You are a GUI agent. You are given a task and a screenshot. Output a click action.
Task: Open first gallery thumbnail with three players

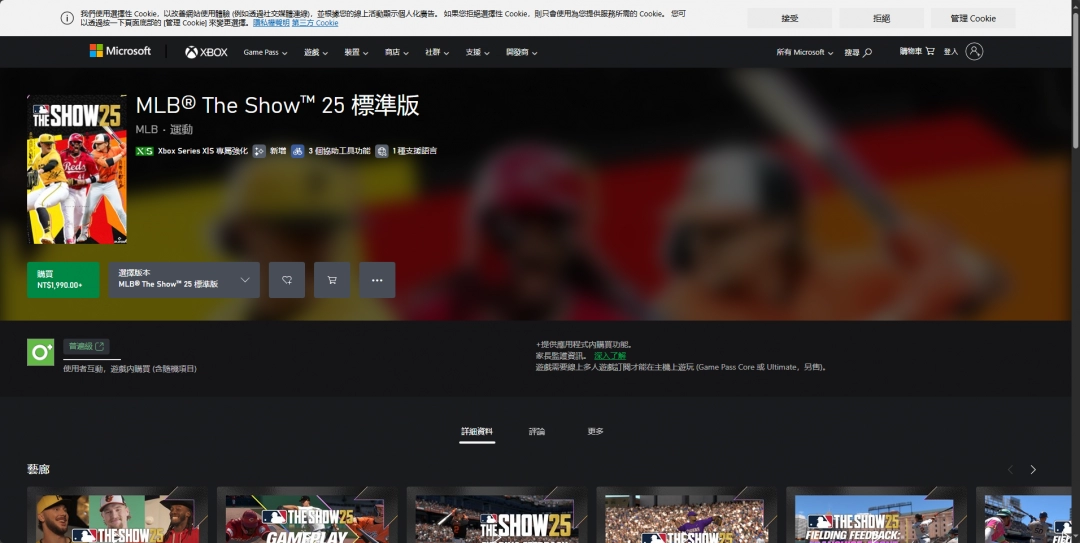[117, 515]
